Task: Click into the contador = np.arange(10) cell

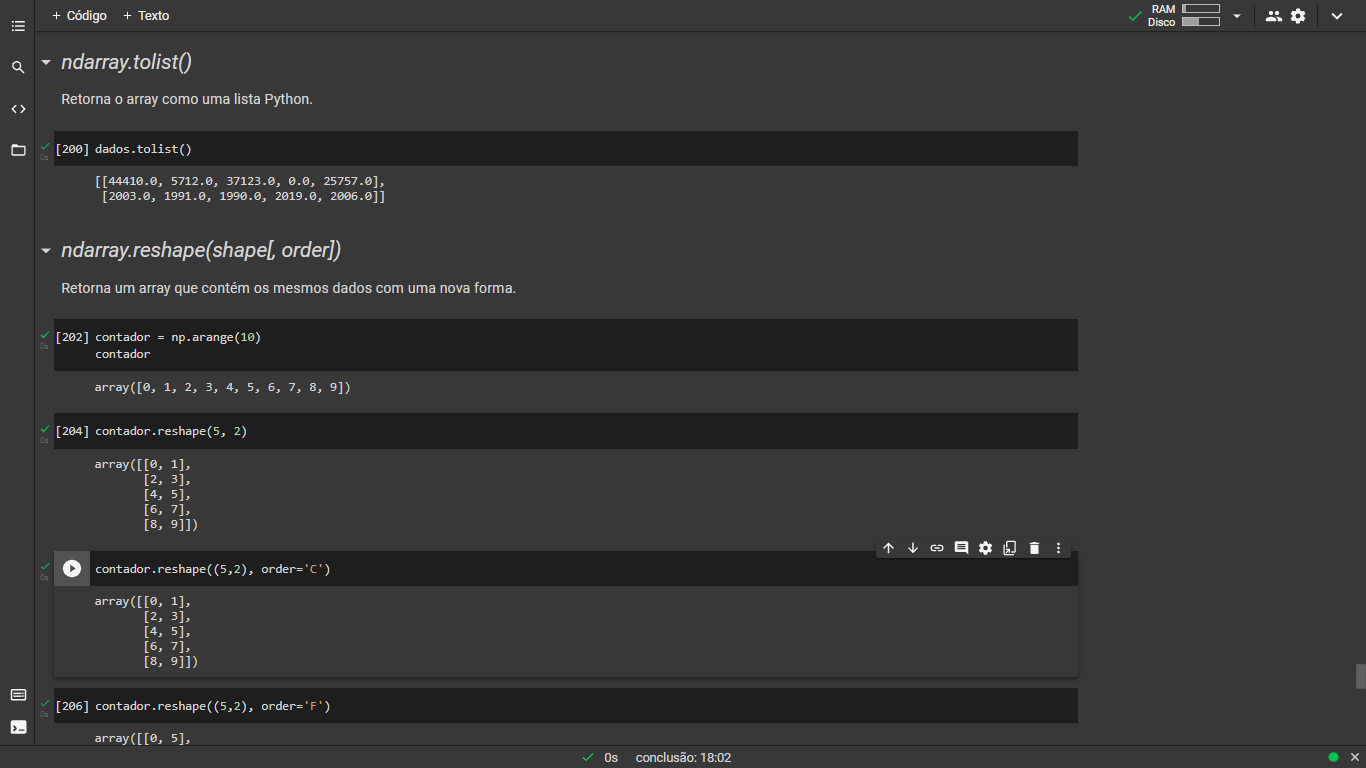Action: 566,345
